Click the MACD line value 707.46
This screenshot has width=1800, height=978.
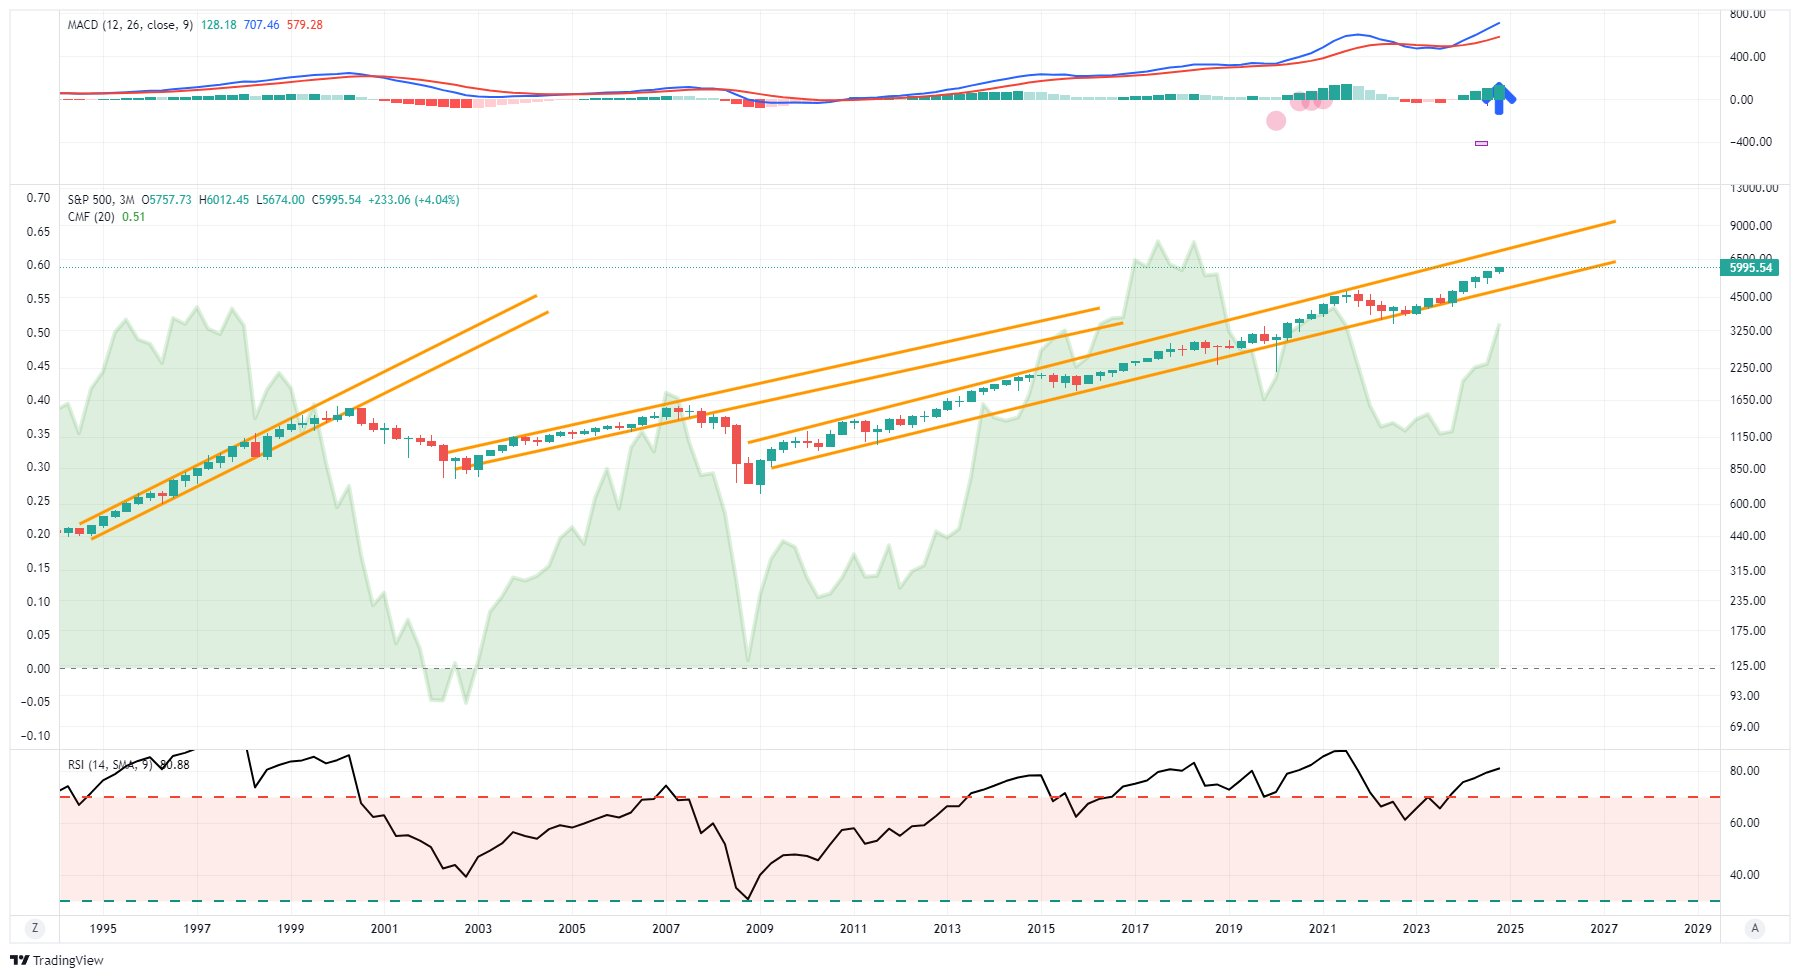pos(261,25)
